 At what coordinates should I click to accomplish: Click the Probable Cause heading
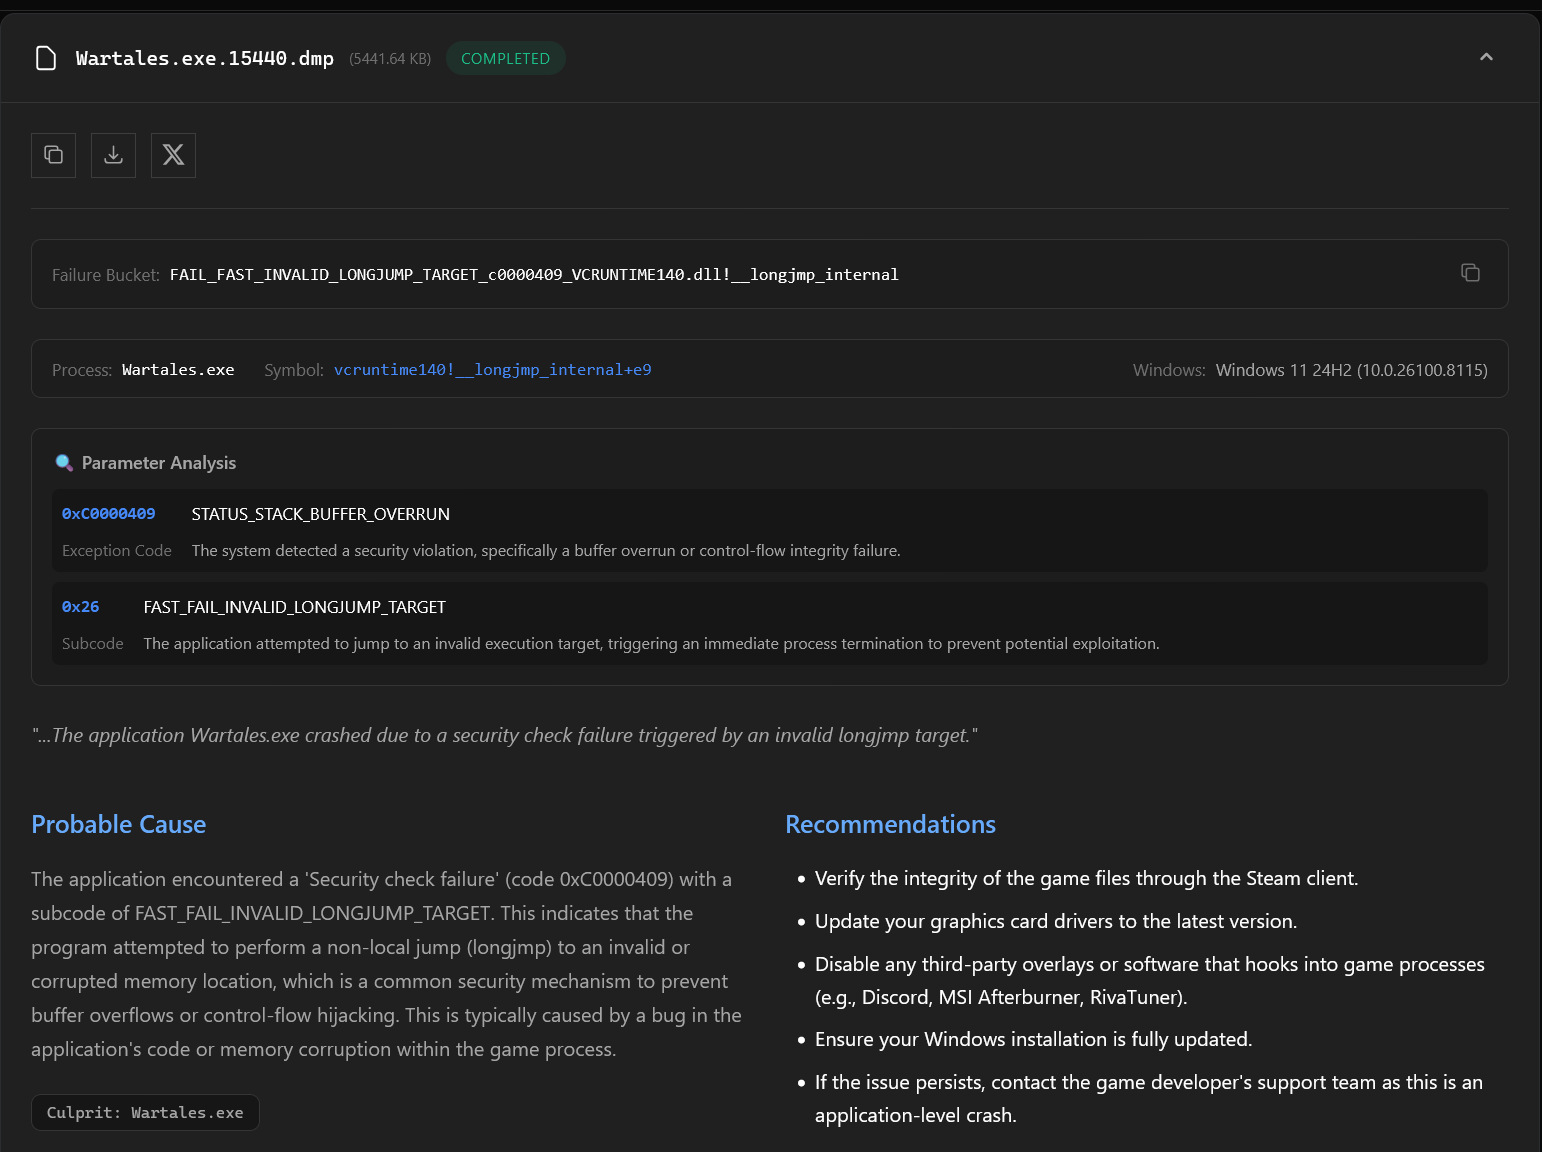click(x=118, y=824)
